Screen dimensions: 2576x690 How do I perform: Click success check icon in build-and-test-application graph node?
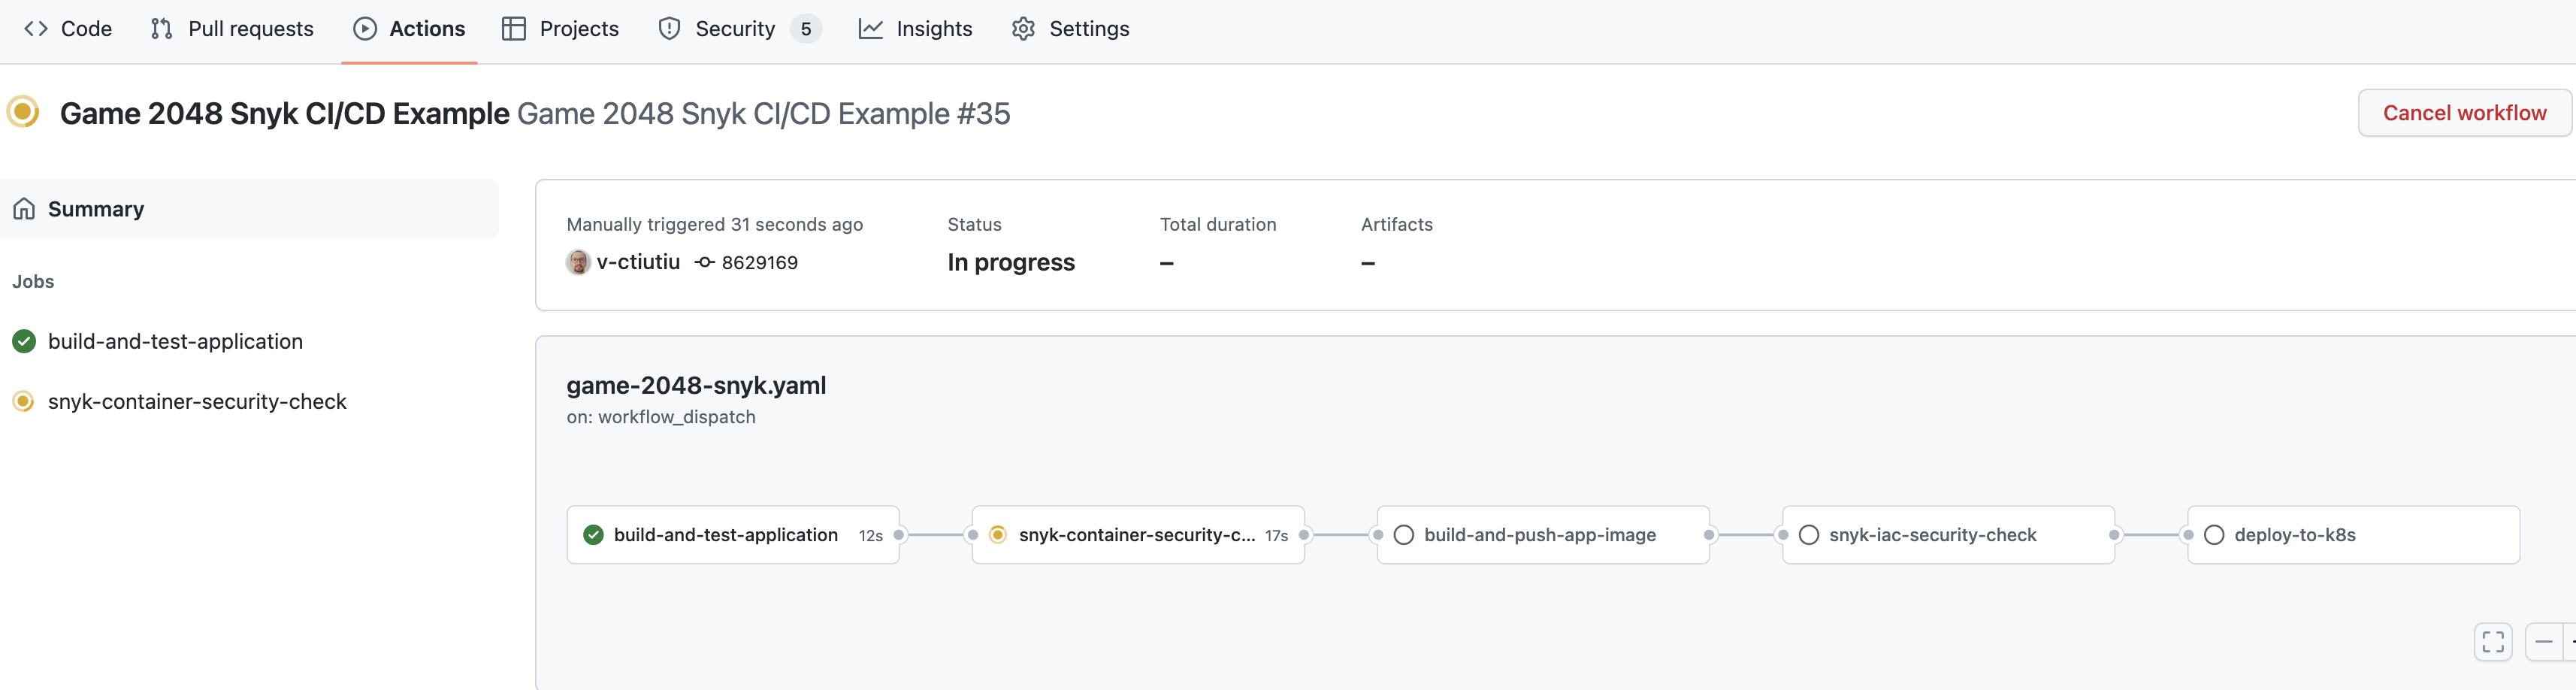coord(593,535)
